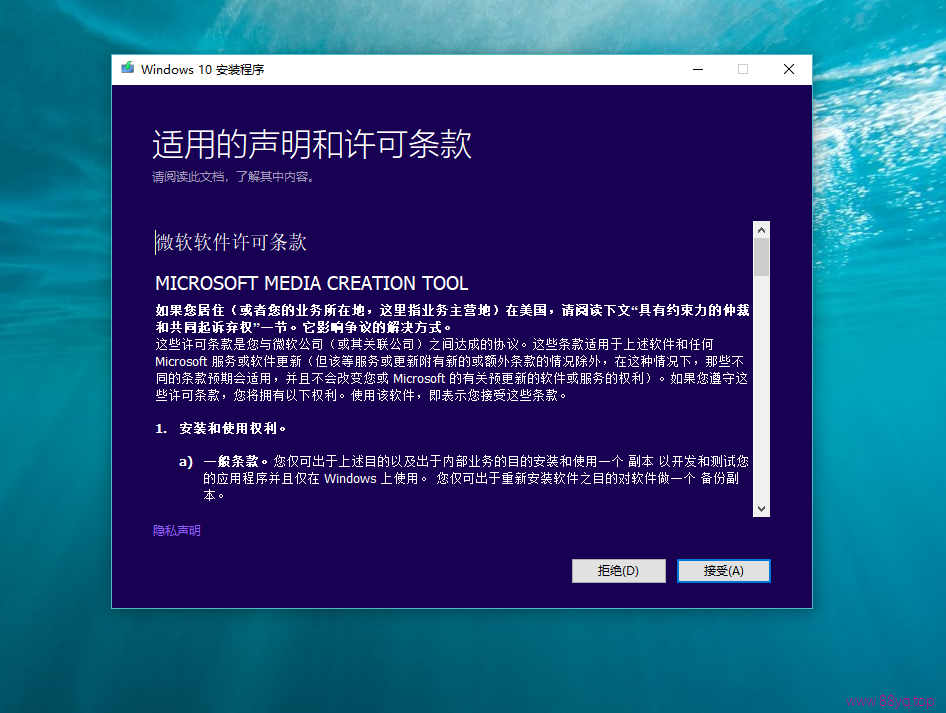946x713 pixels.
Task: Click the subtitle 请阅读此文档,了解其中内容
Action: [233, 177]
